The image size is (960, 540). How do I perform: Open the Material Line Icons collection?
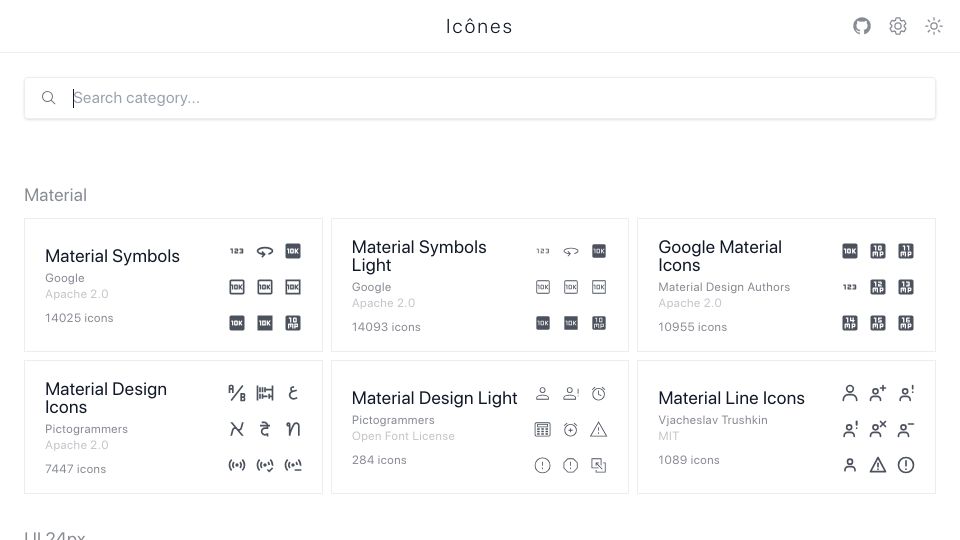point(786,427)
